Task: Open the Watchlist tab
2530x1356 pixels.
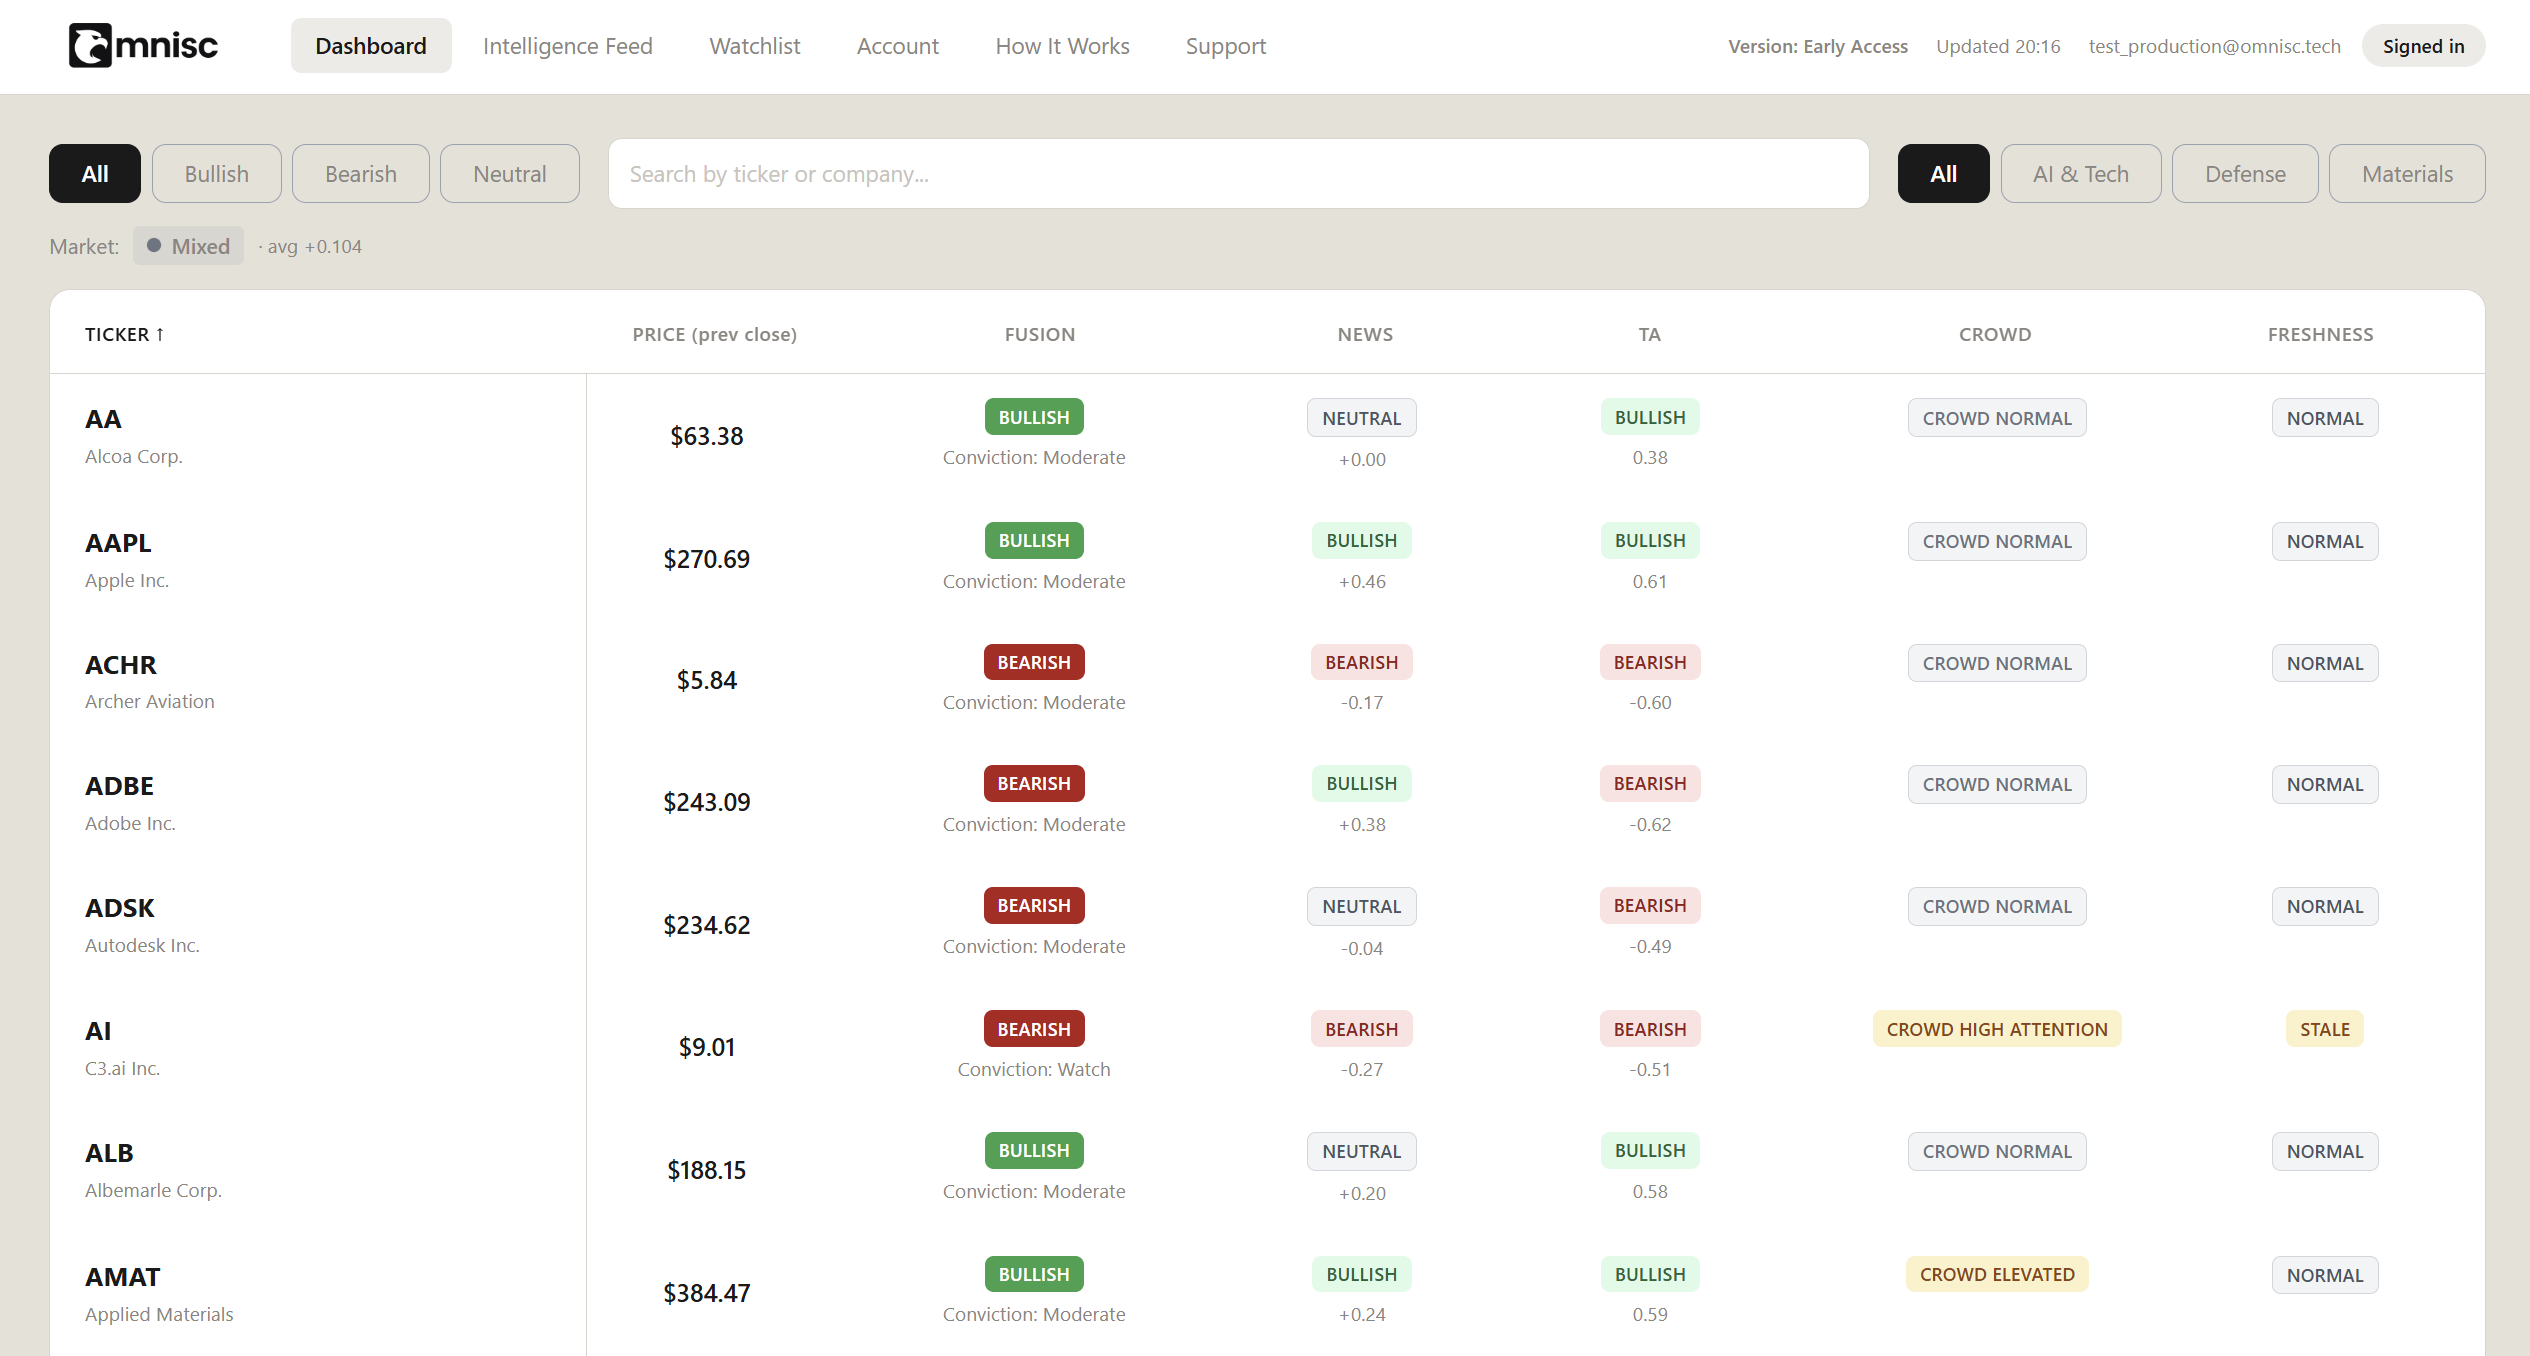Action: point(754,46)
